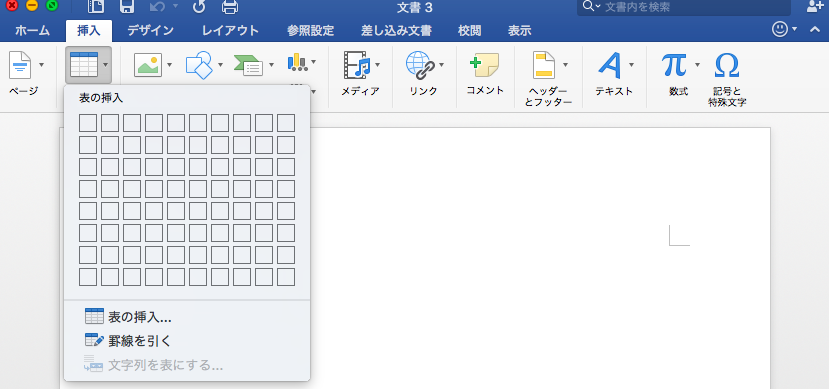
Task: Click the Pictures icon in ribbon
Action: [148, 65]
